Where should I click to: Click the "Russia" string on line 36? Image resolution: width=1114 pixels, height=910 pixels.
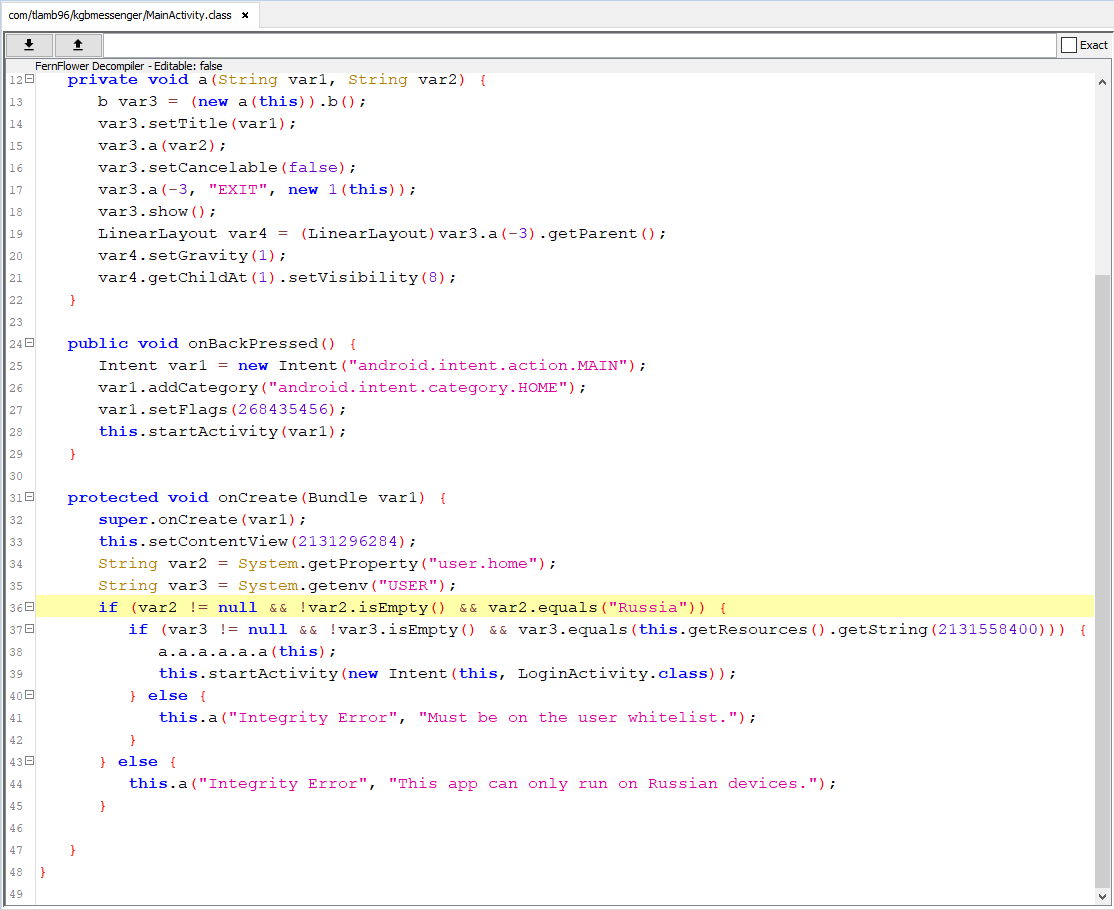[648, 607]
